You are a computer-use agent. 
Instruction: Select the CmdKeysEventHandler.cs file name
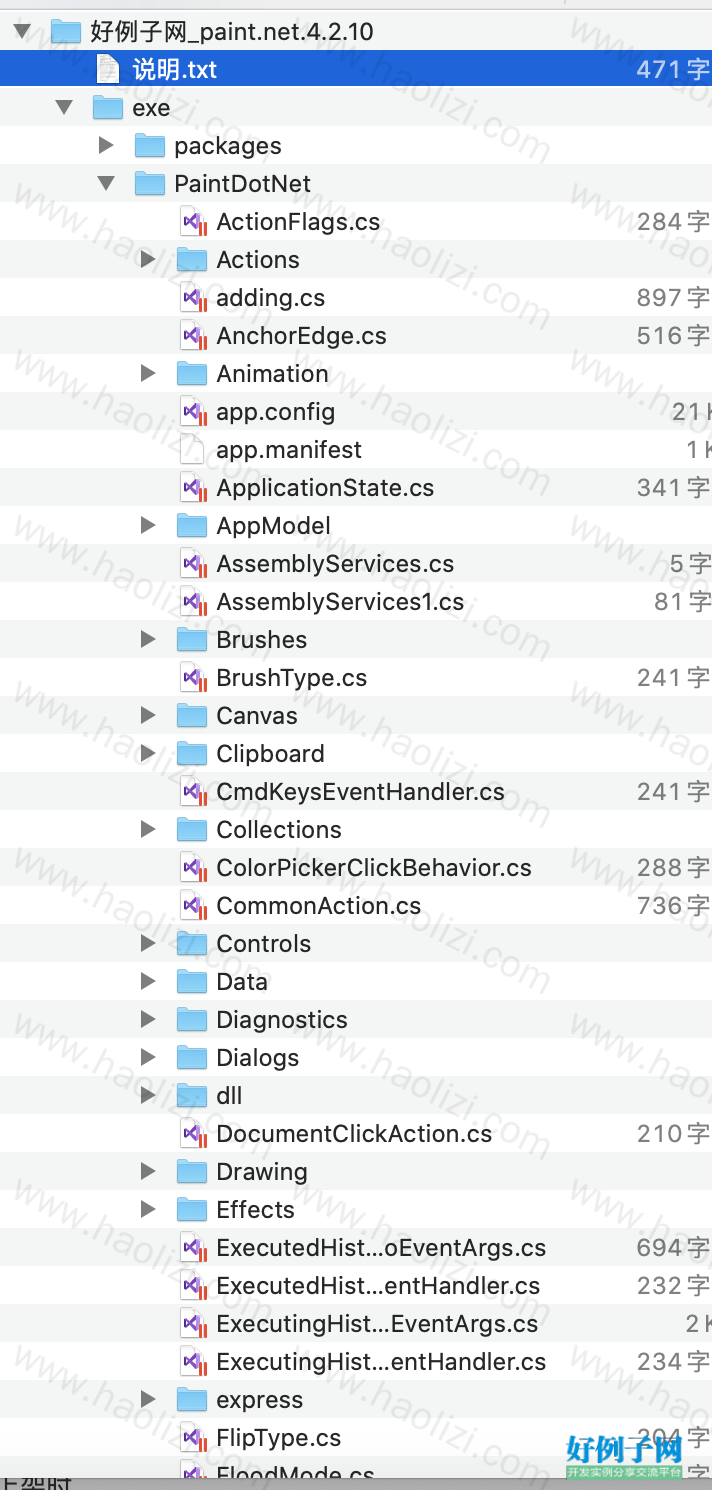coord(360,792)
